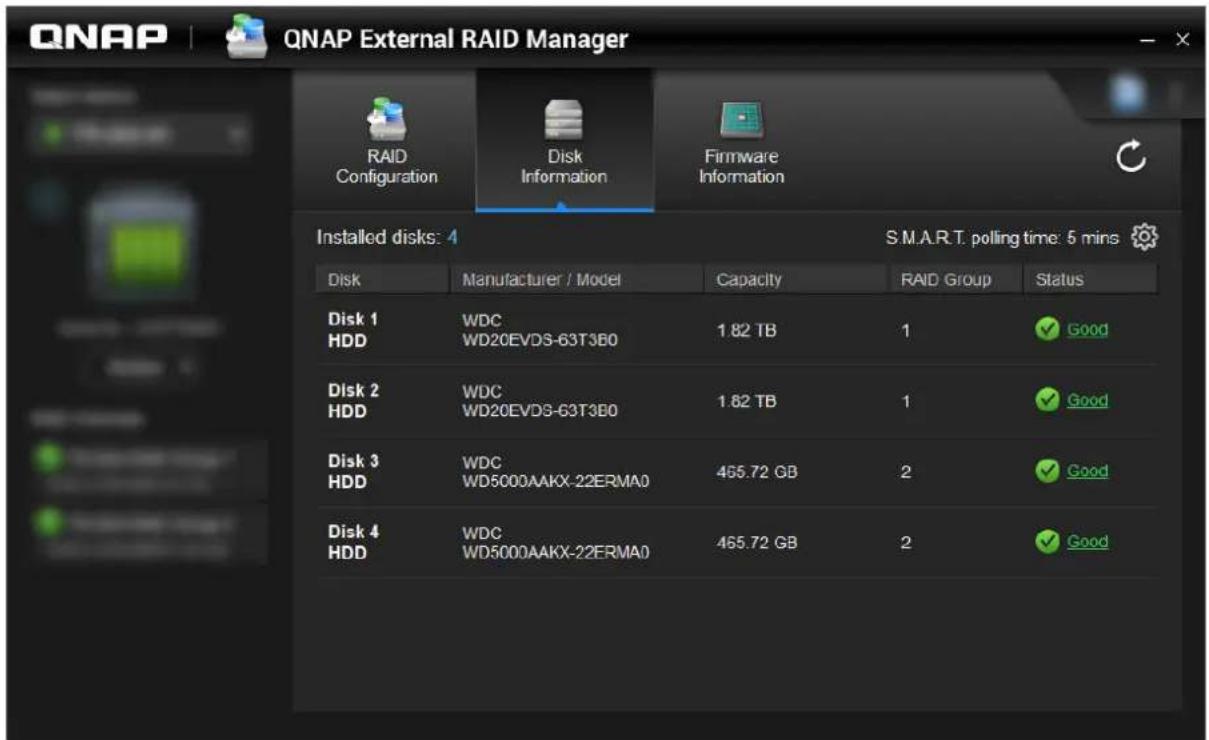Click the refresh icon
This screenshot has height=740, width=1209.
[x=1130, y=159]
